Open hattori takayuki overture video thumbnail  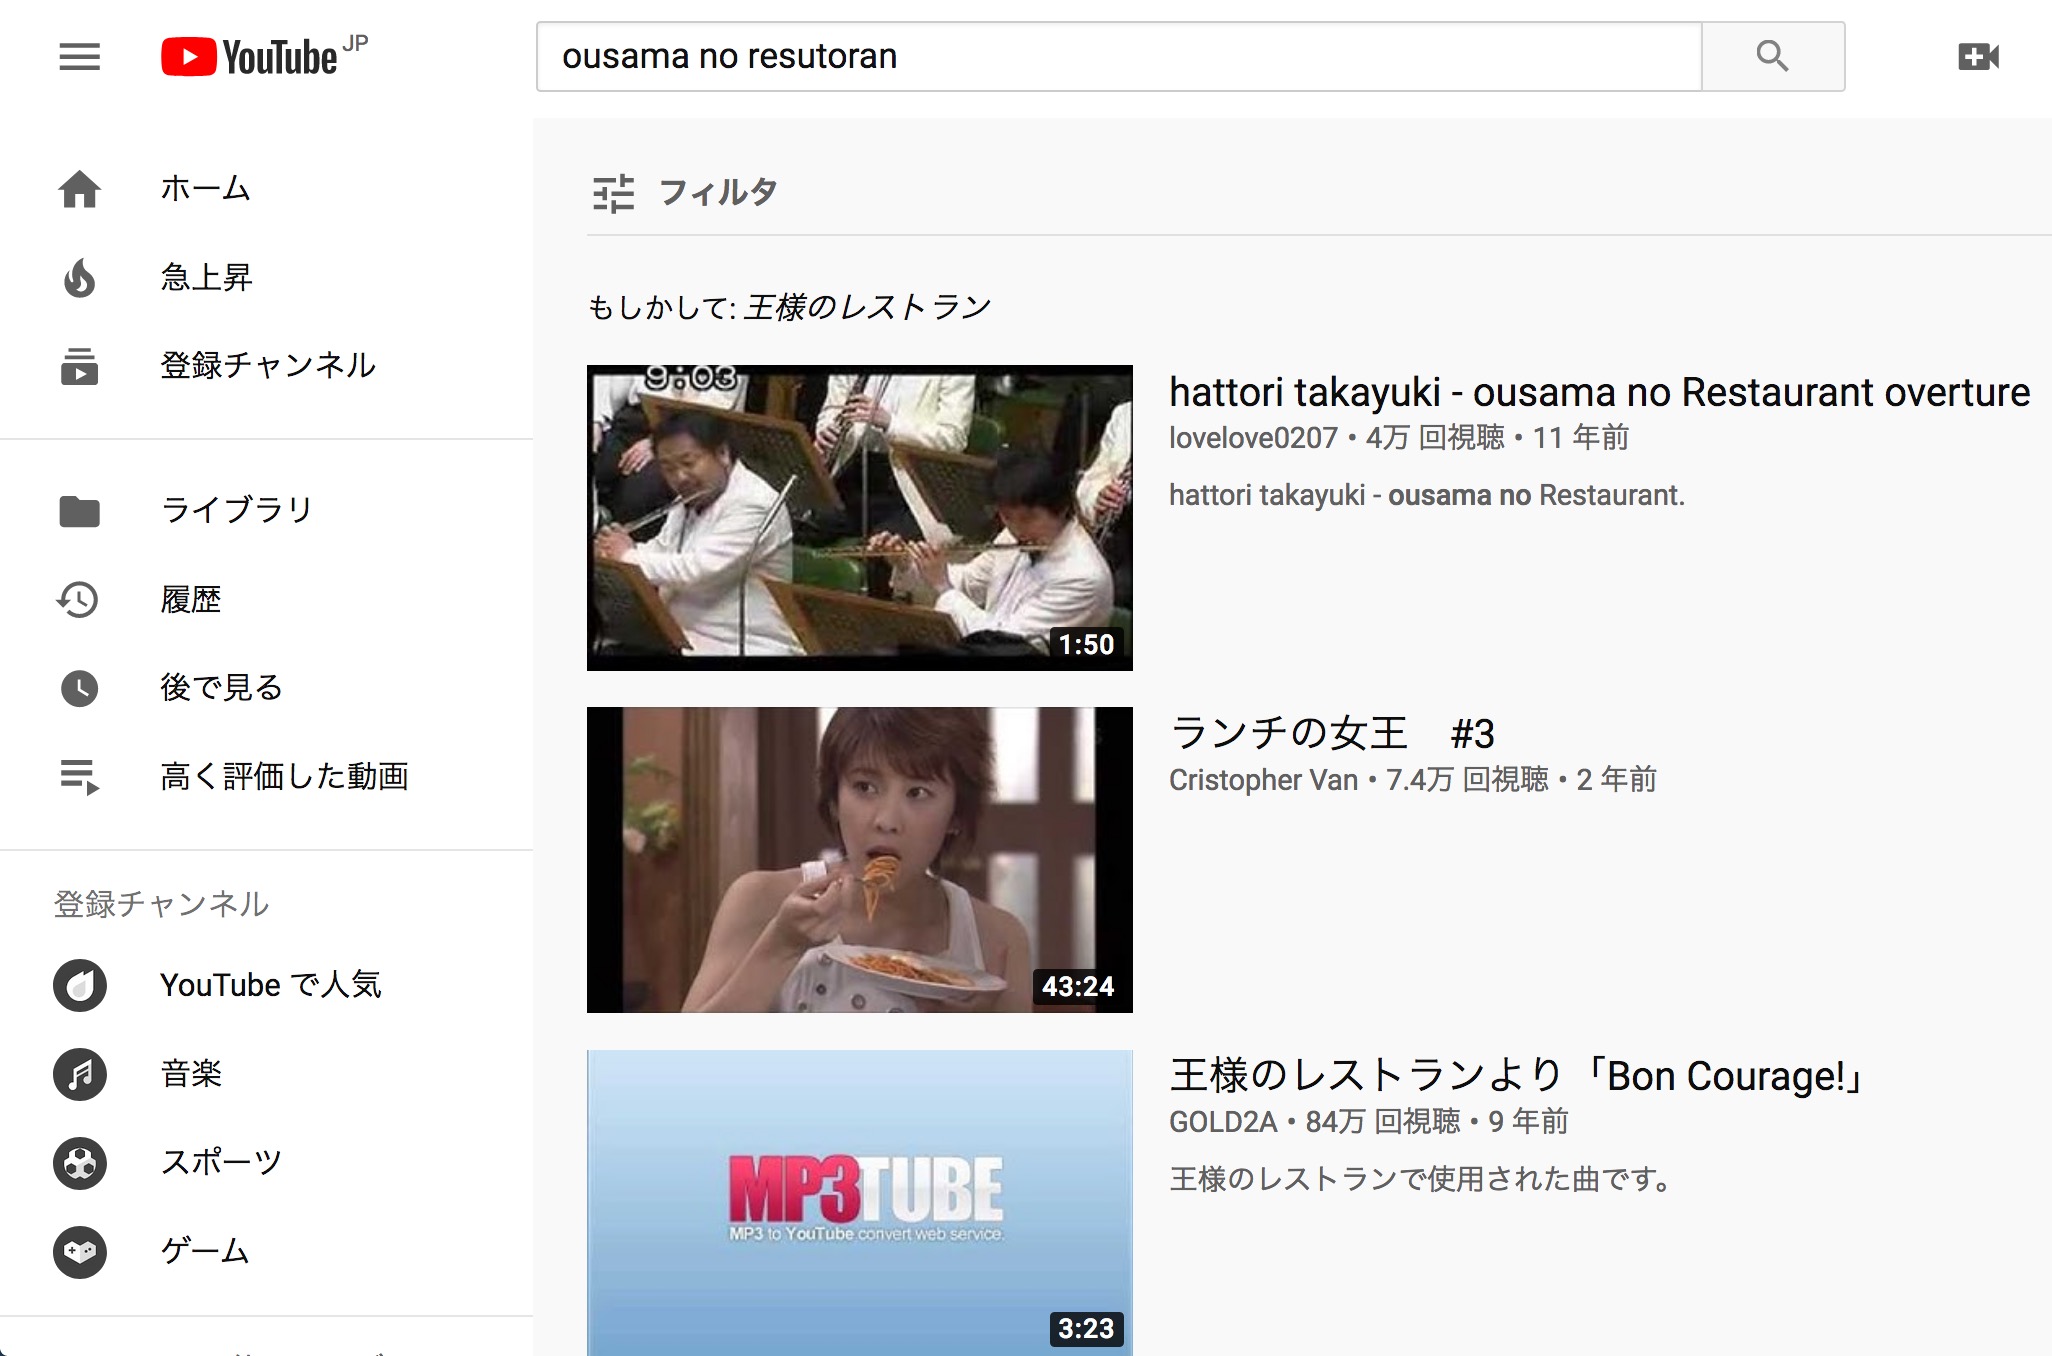pos(859,518)
